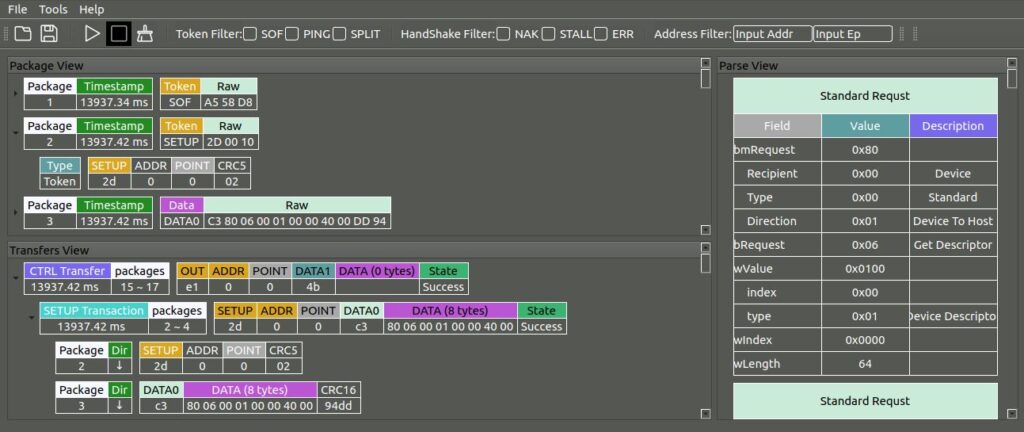Open the Tools menu

coord(53,9)
